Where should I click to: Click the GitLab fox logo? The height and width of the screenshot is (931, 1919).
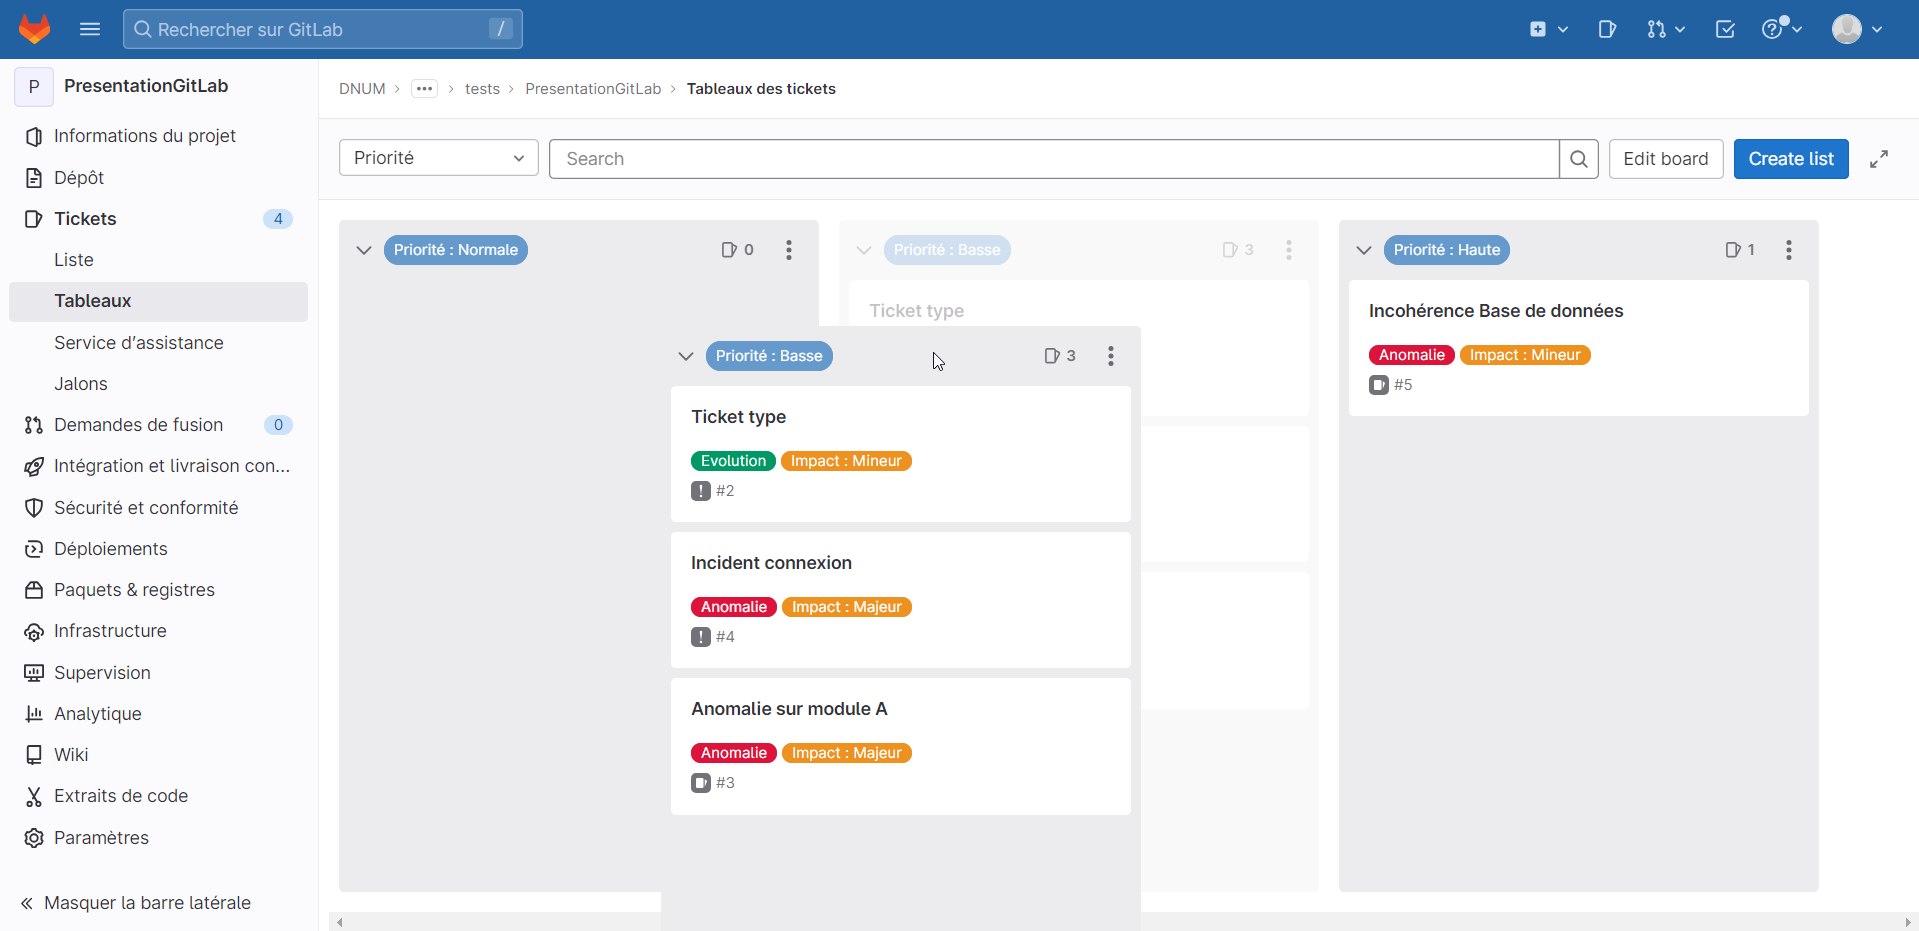point(35,29)
